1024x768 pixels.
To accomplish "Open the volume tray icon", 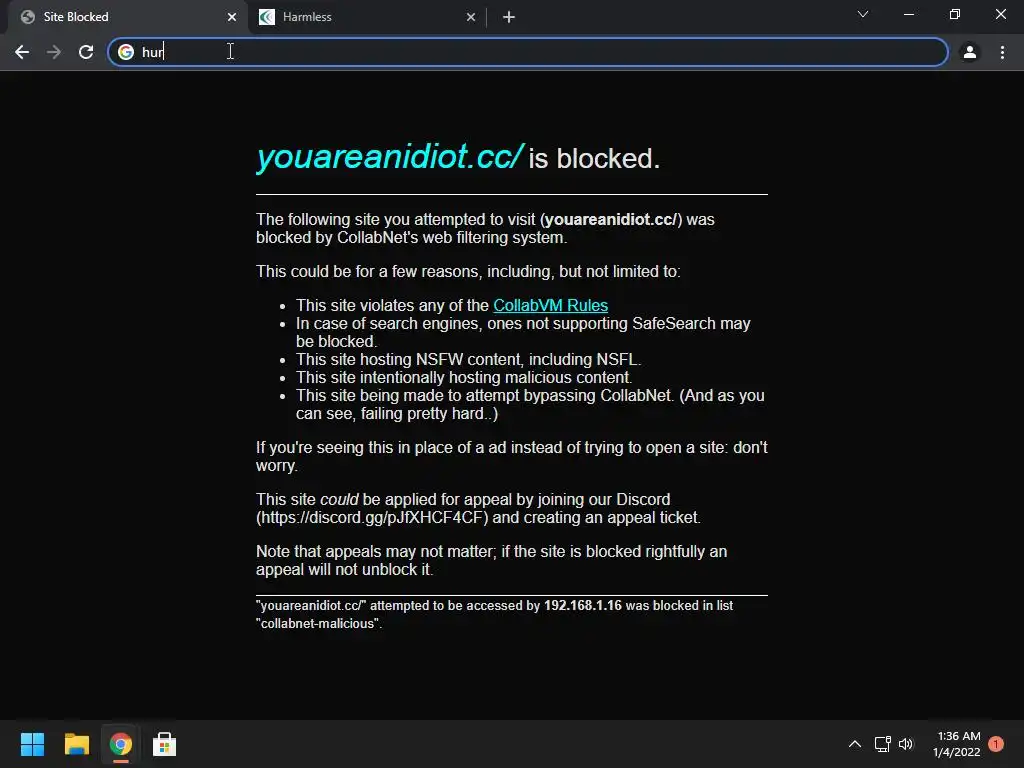I will click(x=906, y=744).
